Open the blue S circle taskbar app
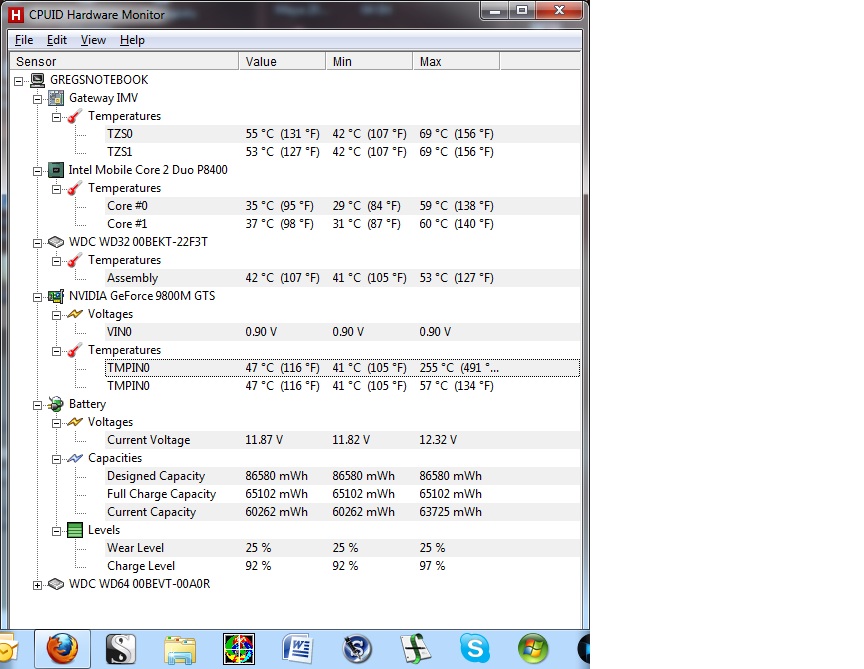 pos(357,649)
